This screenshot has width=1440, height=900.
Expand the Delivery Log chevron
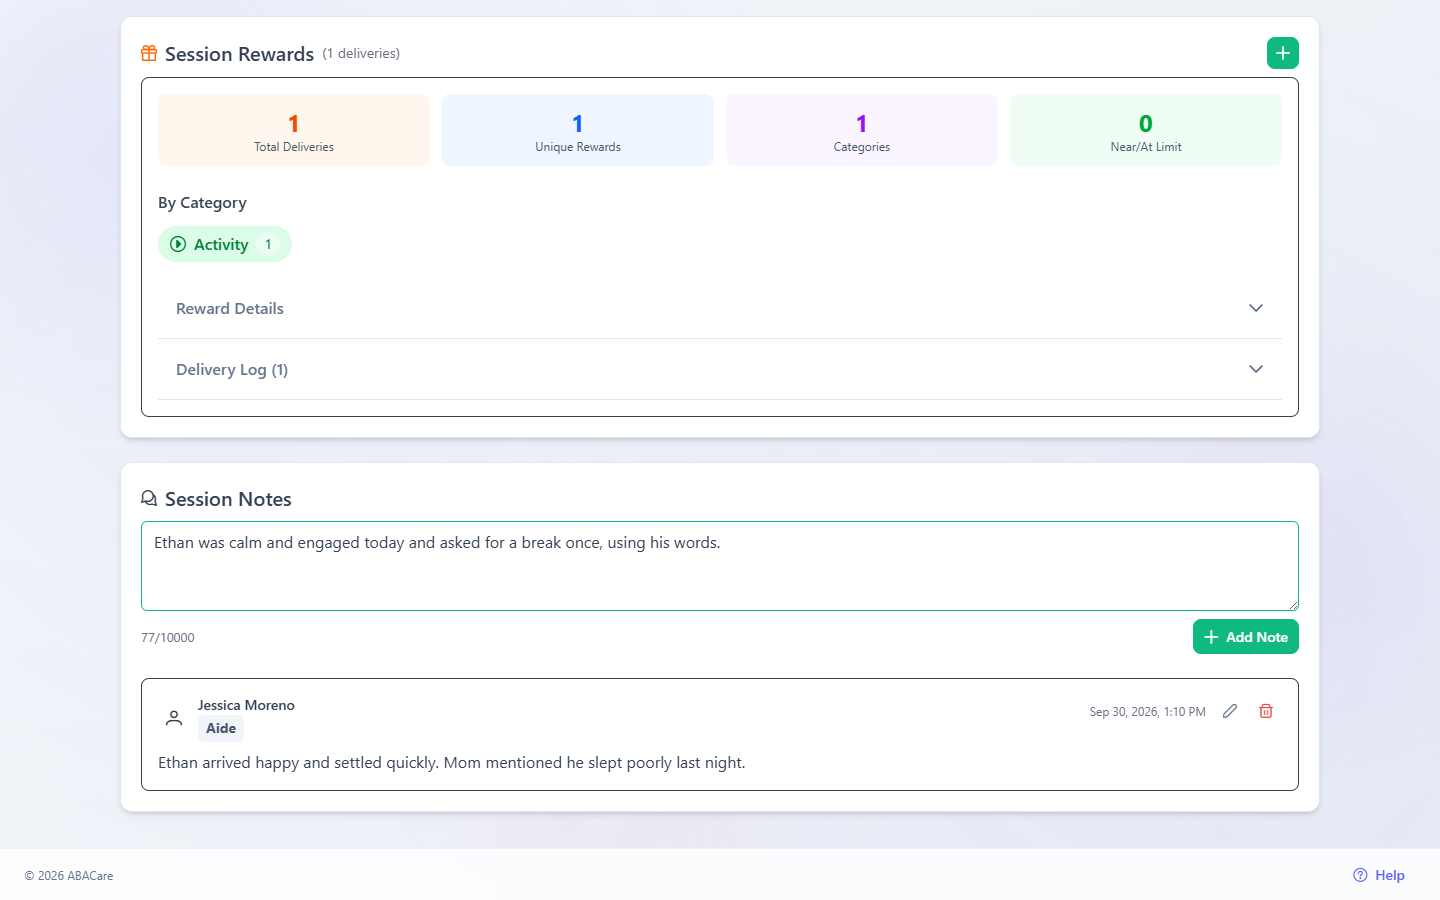coord(1256,369)
